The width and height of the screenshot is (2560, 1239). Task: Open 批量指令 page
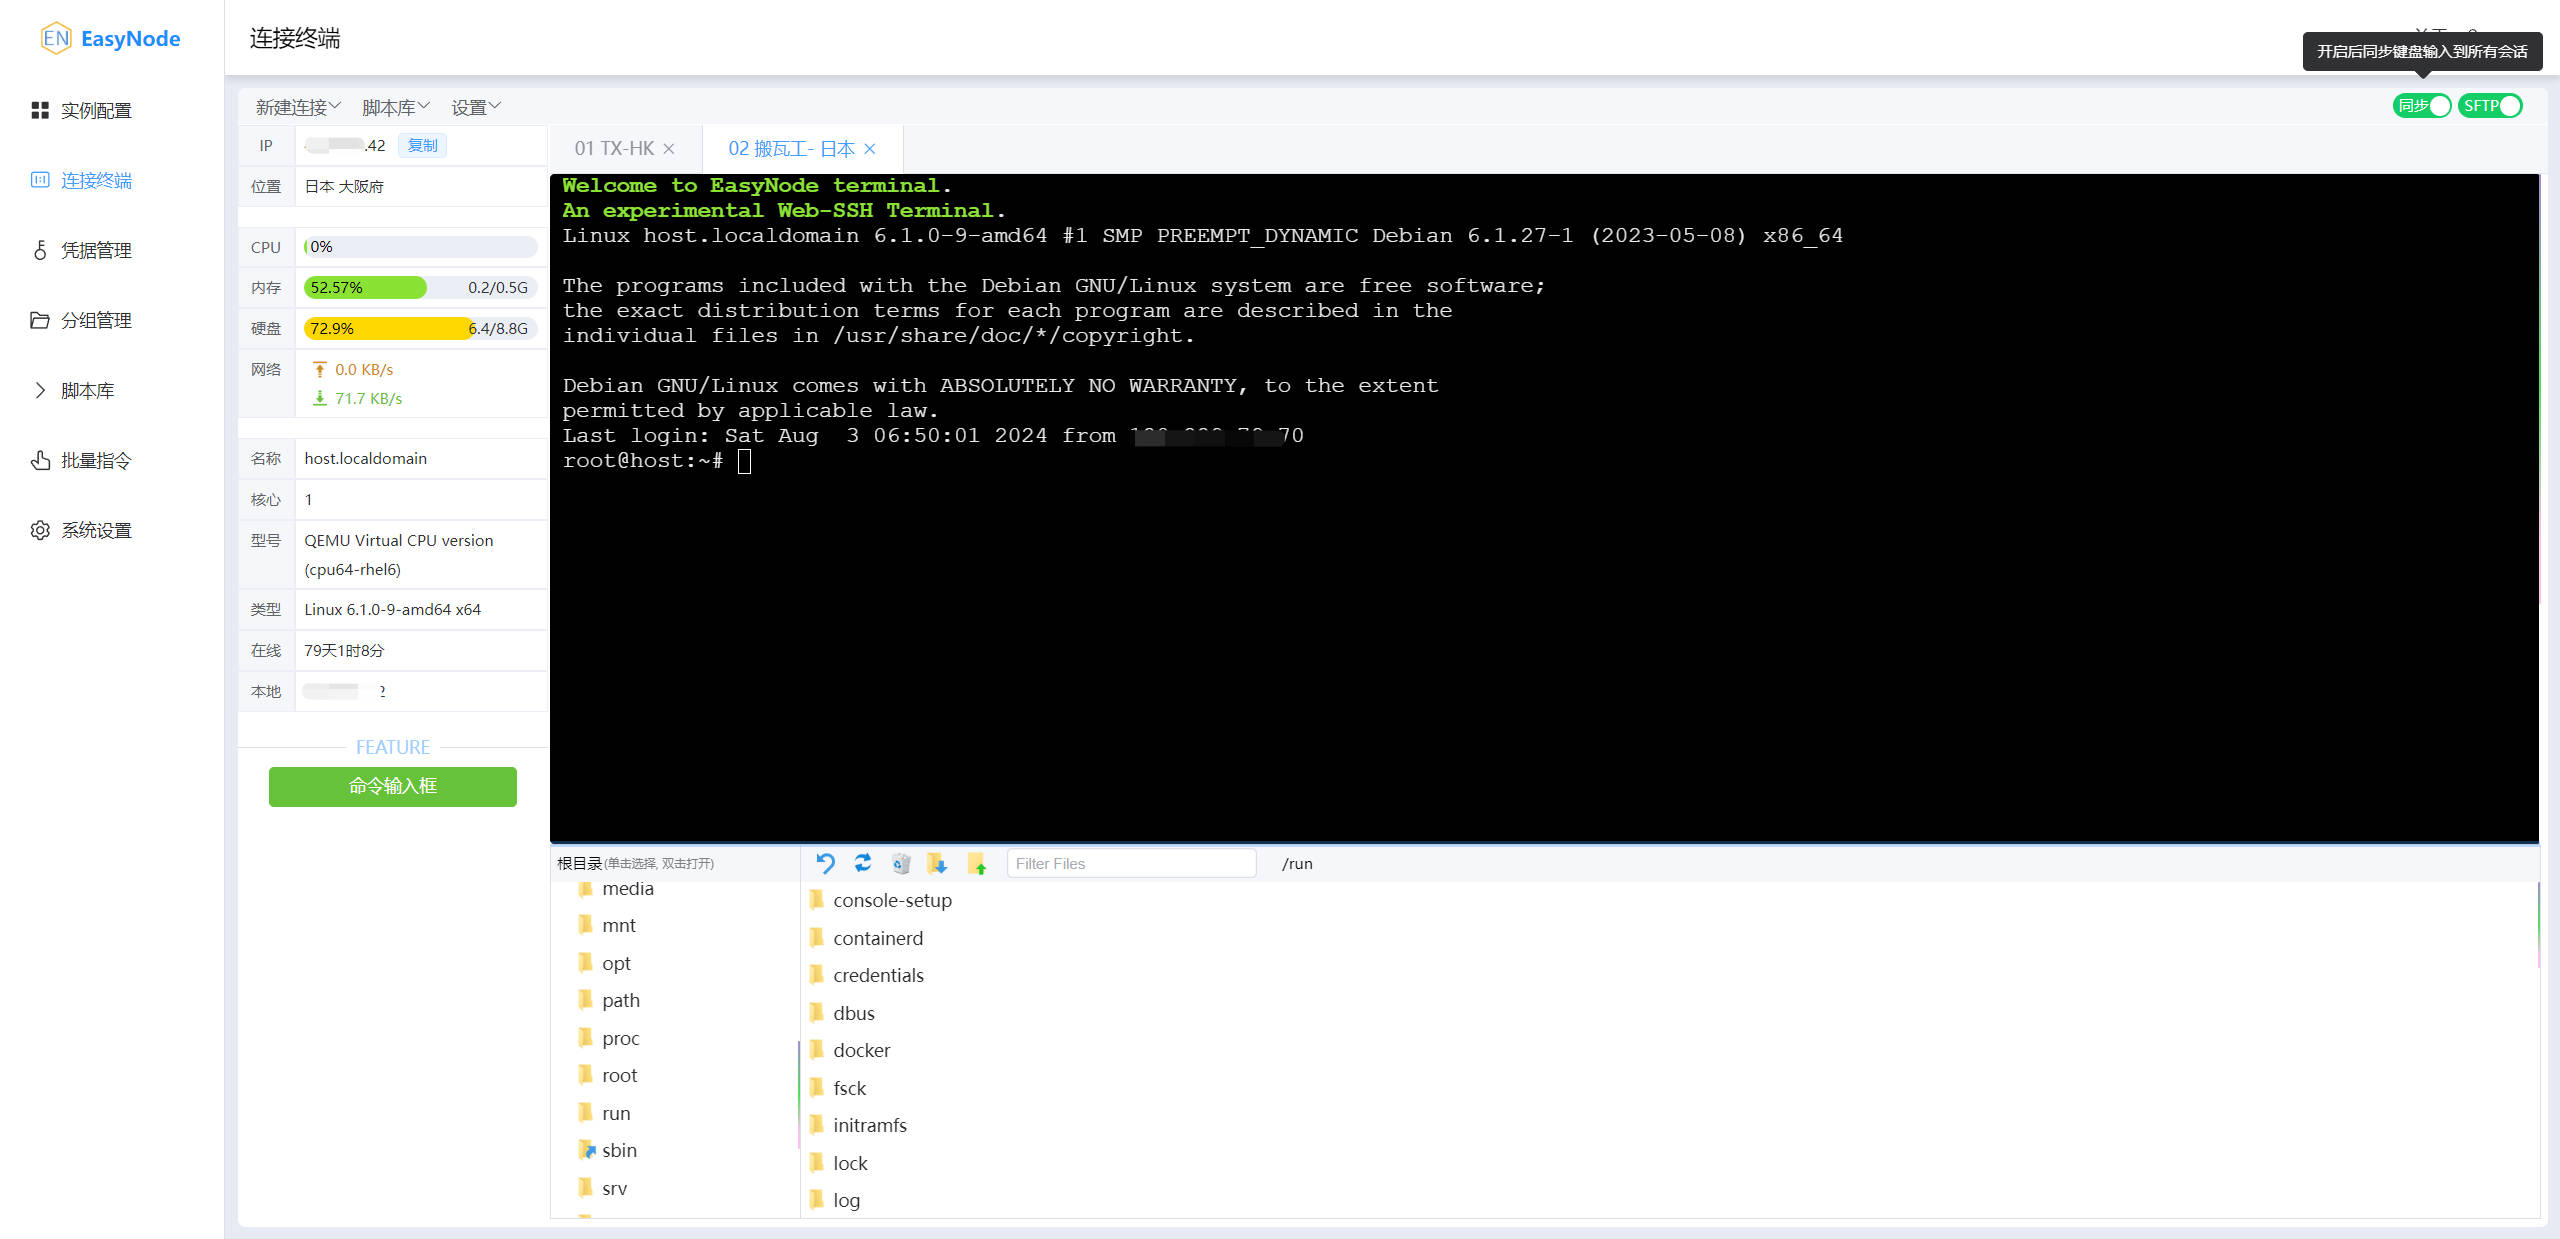point(96,460)
